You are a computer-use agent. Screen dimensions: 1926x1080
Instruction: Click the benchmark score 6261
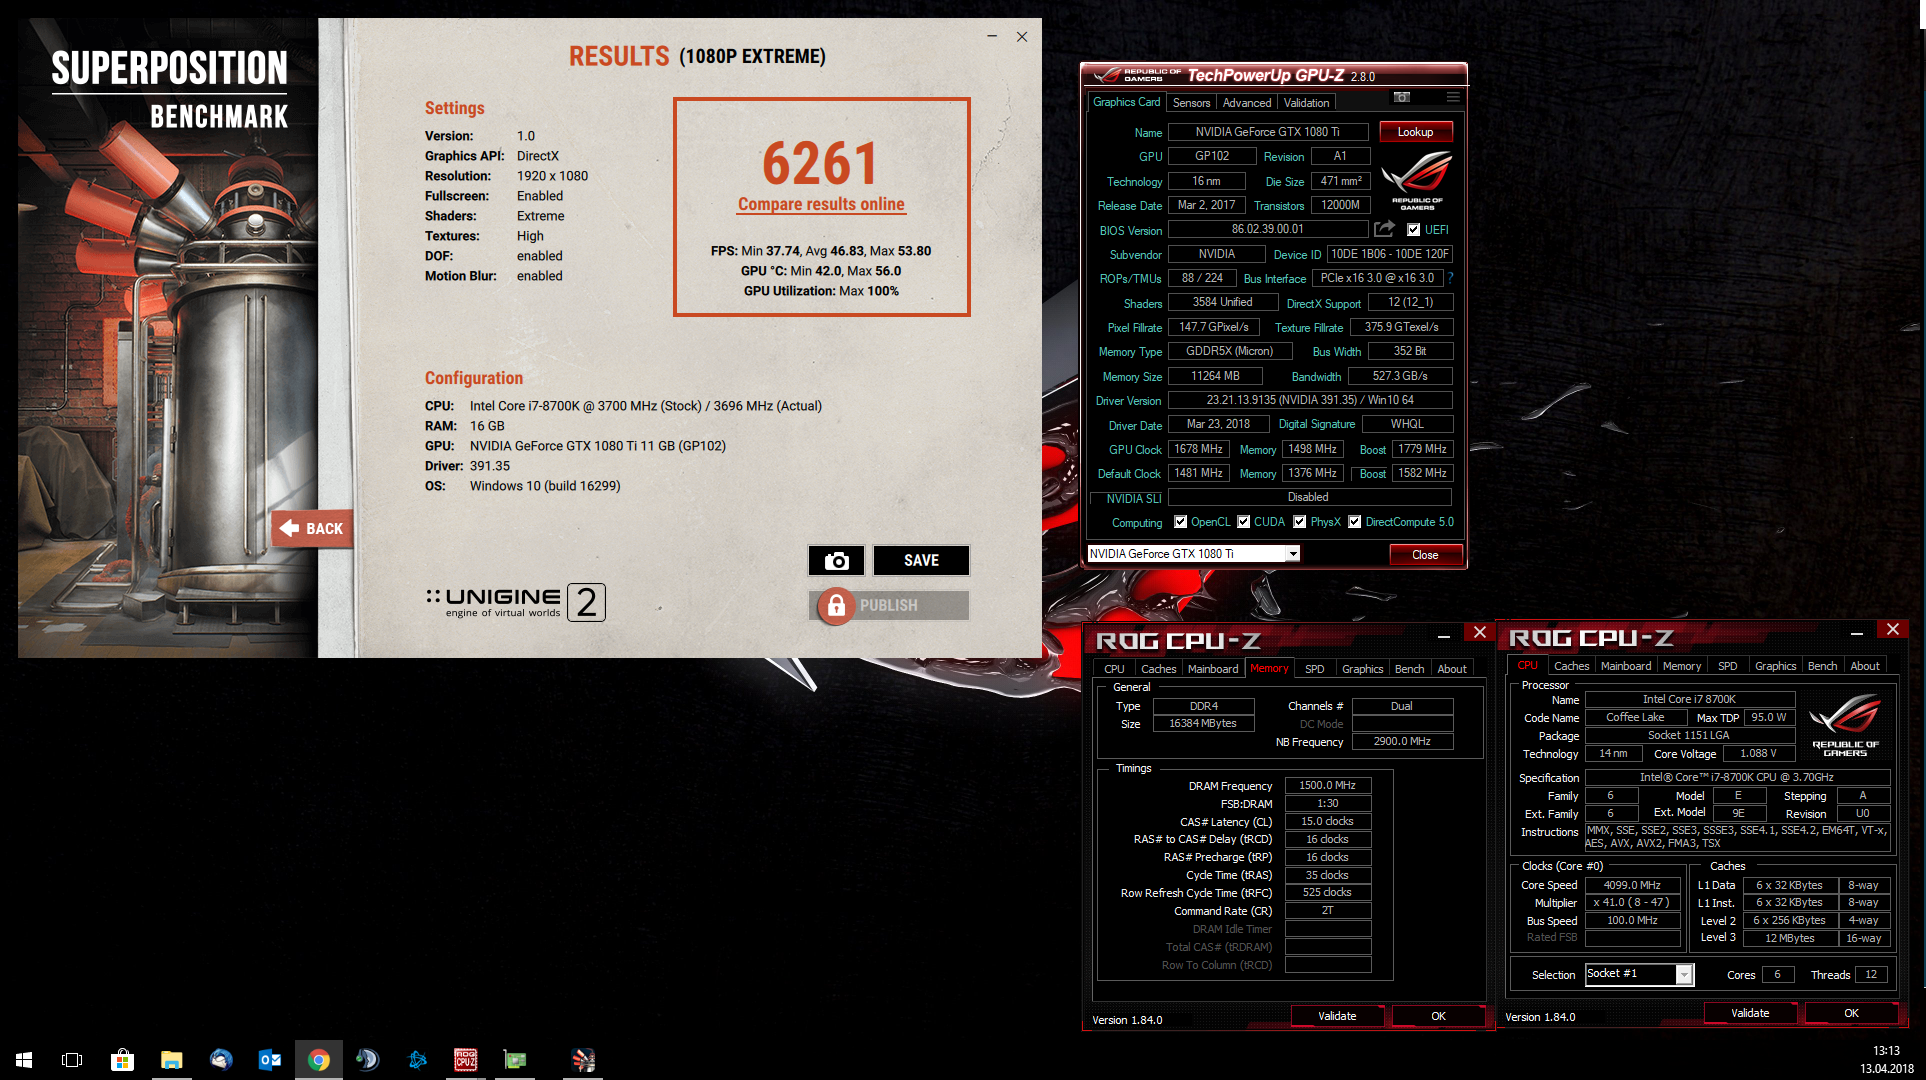[x=820, y=163]
